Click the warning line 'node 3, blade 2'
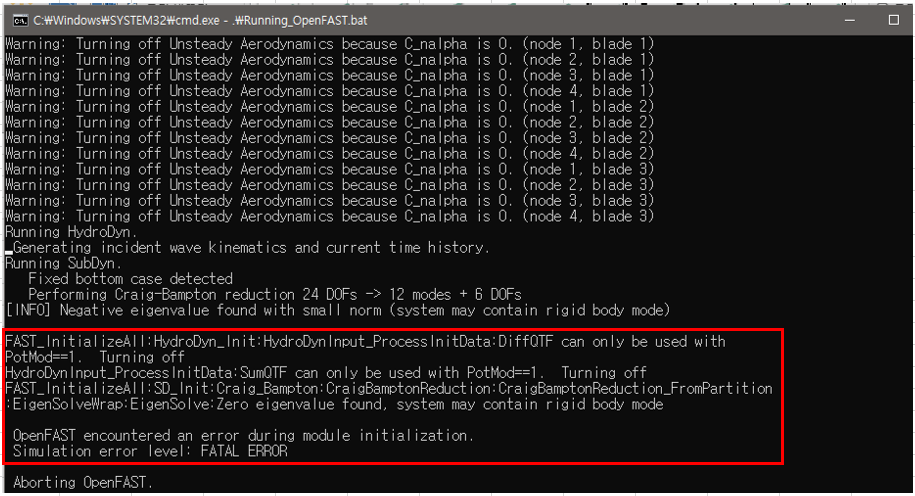The height and width of the screenshot is (496, 915). tap(330, 138)
